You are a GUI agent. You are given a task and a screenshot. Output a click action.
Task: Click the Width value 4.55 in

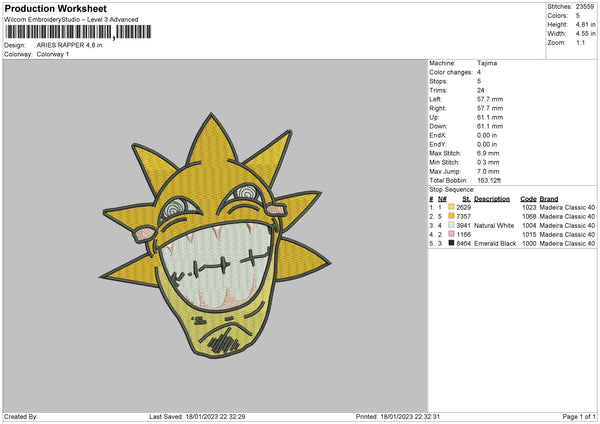585,34
